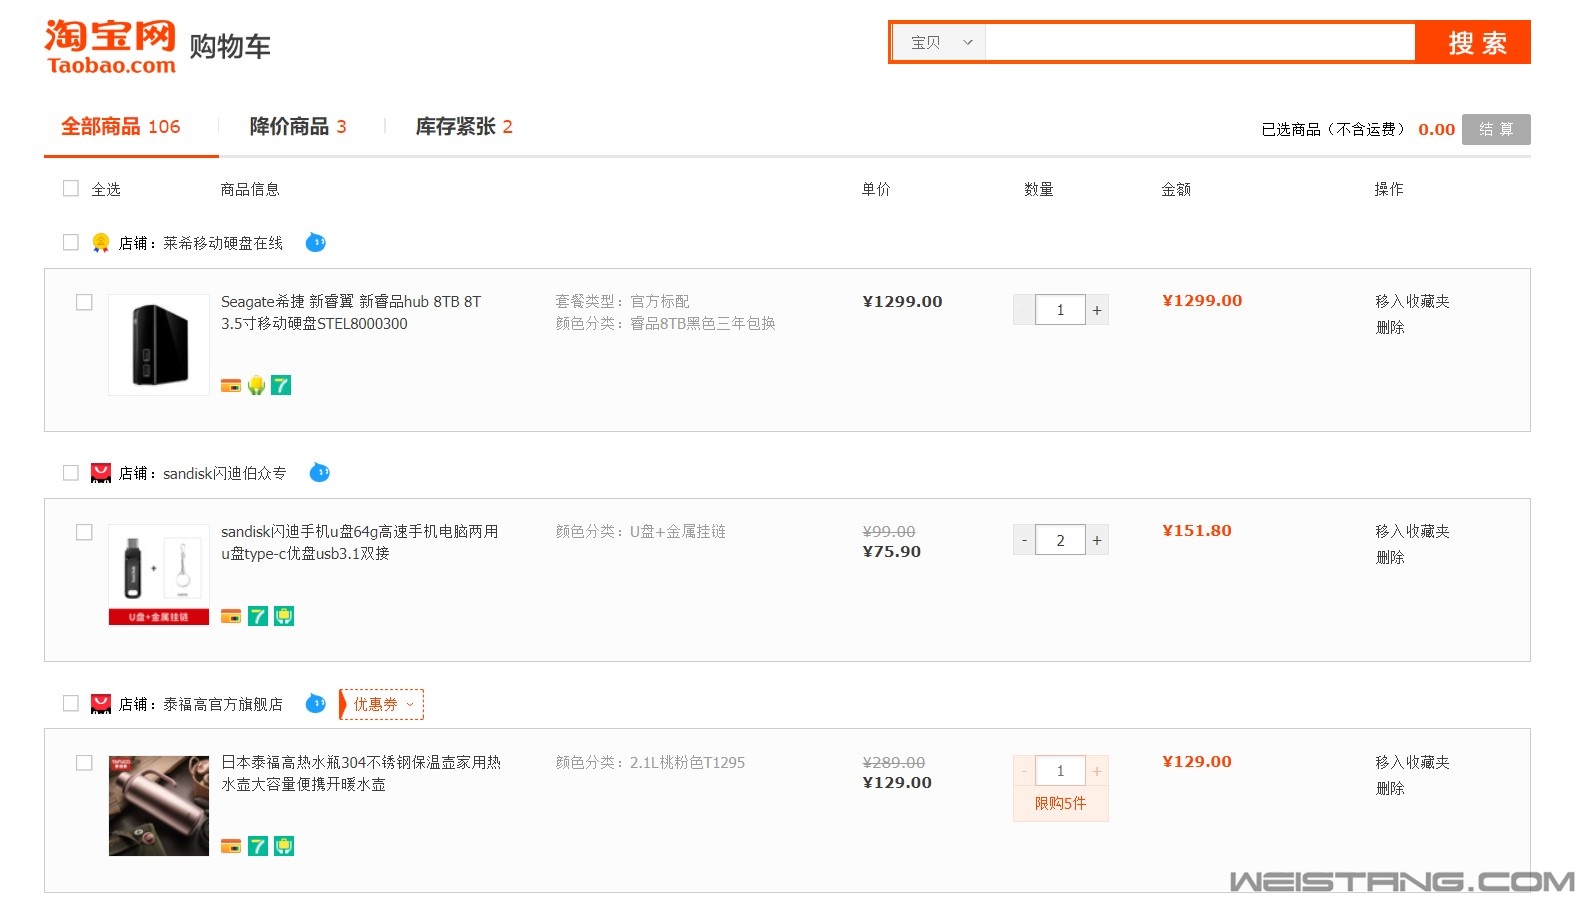
Task: Open chat with 泰福高官方旗舰店 store
Action: 316,703
